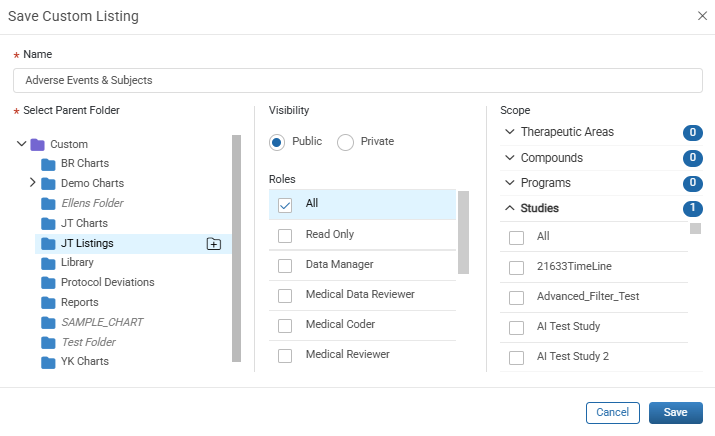Image resolution: width=715 pixels, height=436 pixels.
Task: Select the purple Custom root folder icon
Action: (x=37, y=145)
